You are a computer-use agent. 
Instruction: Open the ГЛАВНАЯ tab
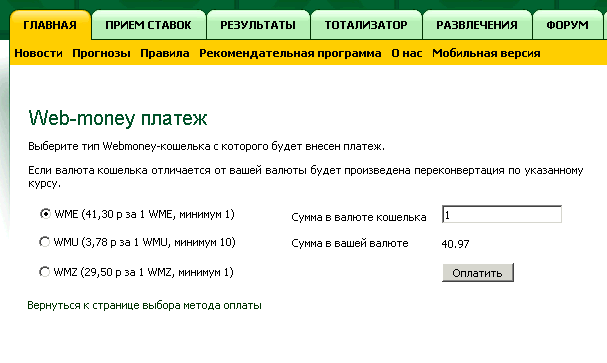pyautogui.click(x=50, y=25)
